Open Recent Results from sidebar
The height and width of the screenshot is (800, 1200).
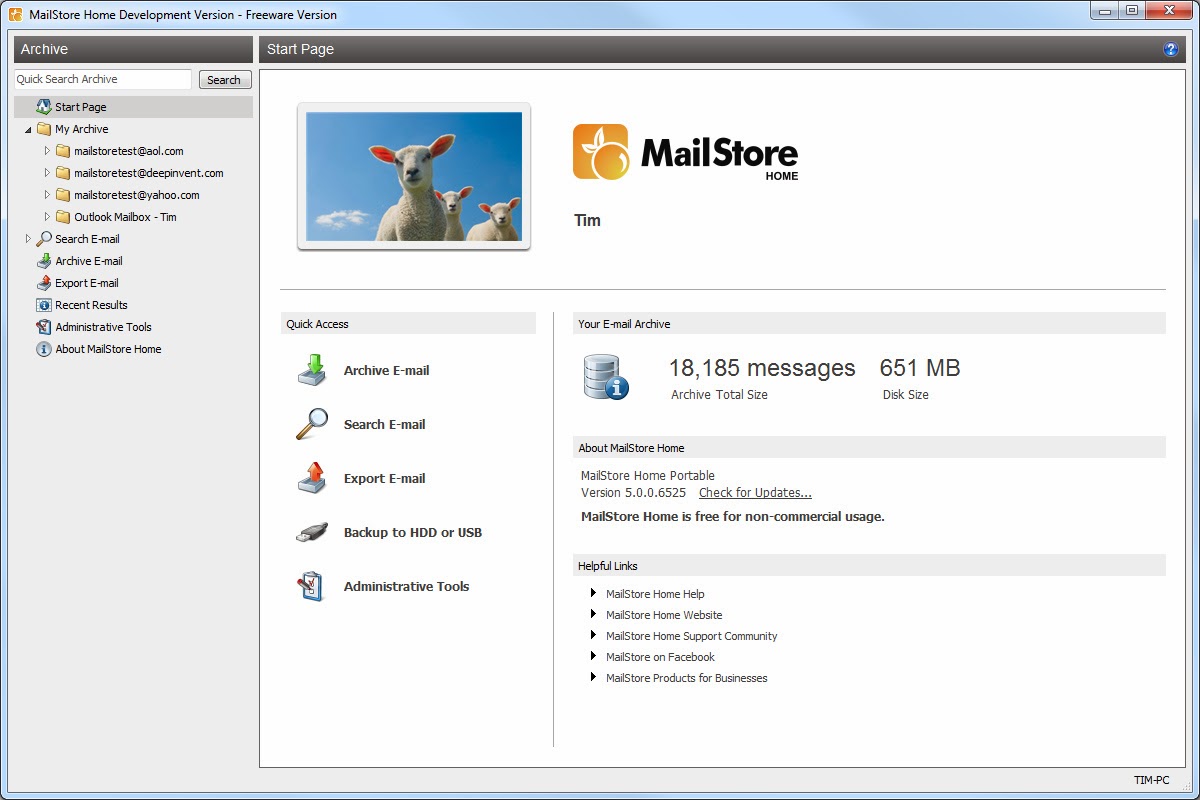tap(91, 305)
